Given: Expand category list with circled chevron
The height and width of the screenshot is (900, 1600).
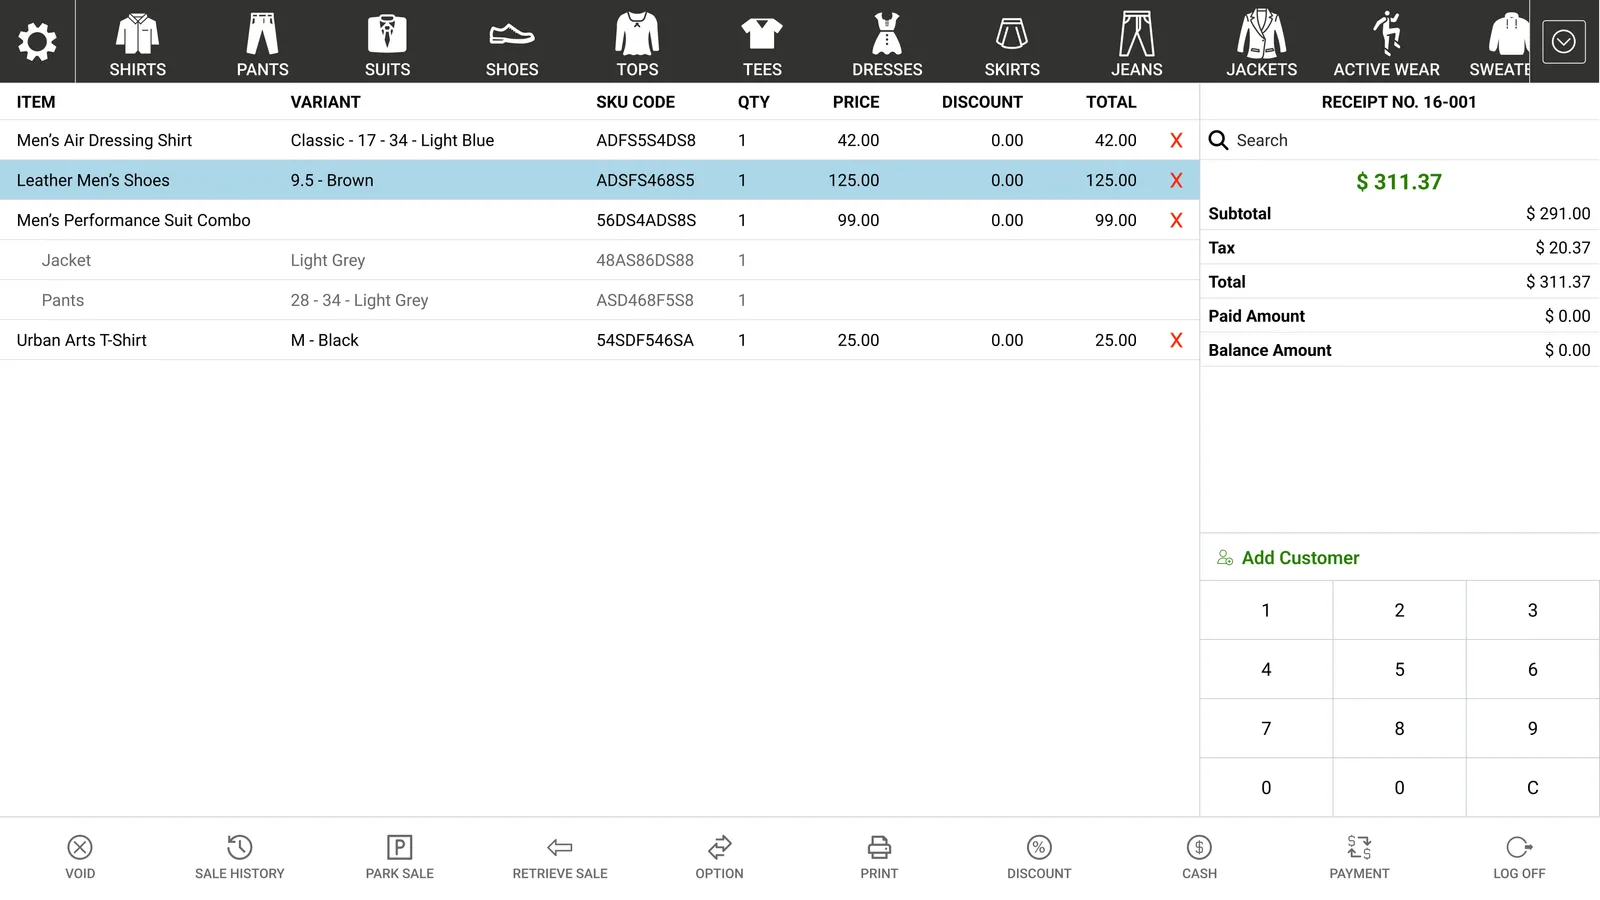Looking at the screenshot, I should click(x=1564, y=42).
